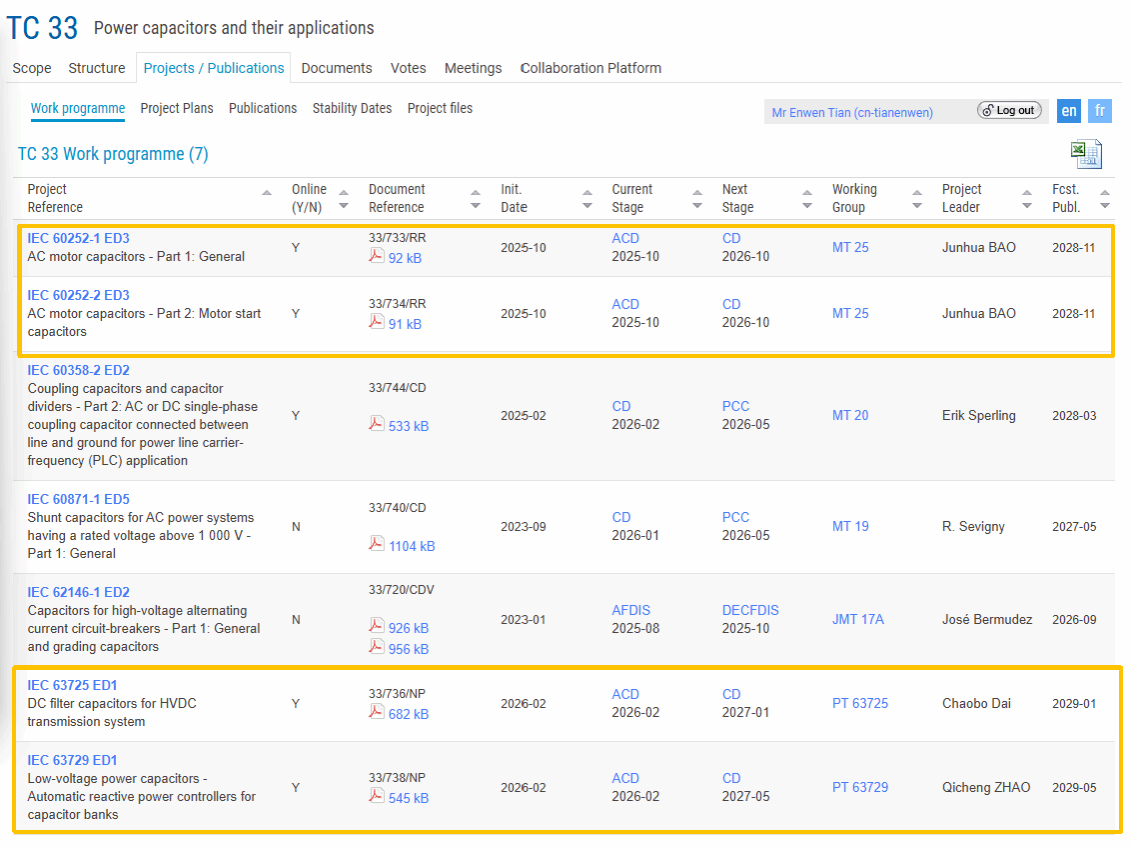Open PDF icon for 33/733/RR document
This screenshot has width=1132, height=848.
(x=376, y=256)
